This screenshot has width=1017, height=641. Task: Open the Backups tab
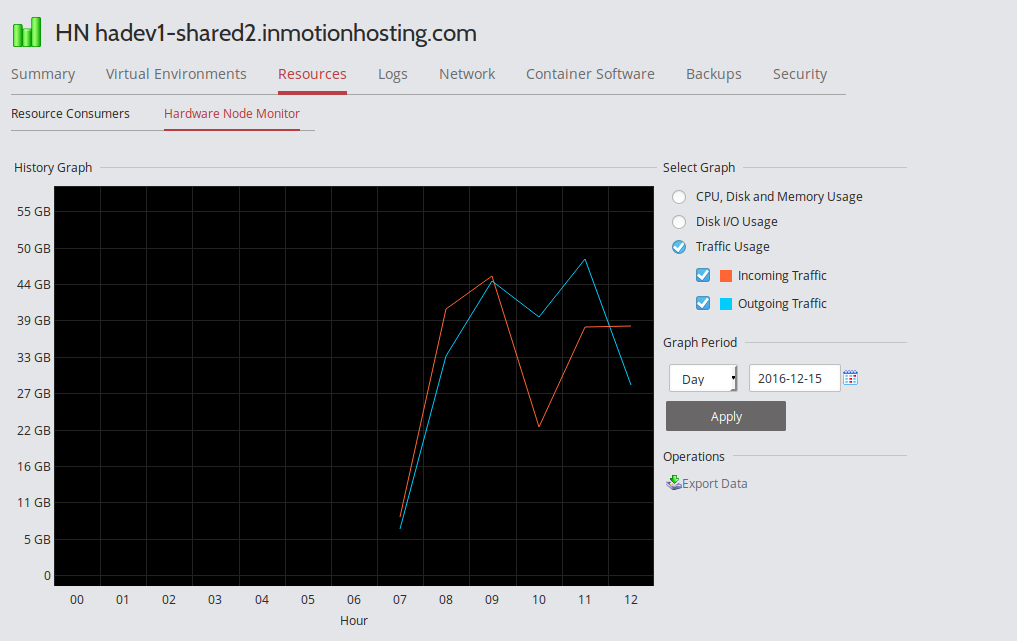click(x=713, y=74)
